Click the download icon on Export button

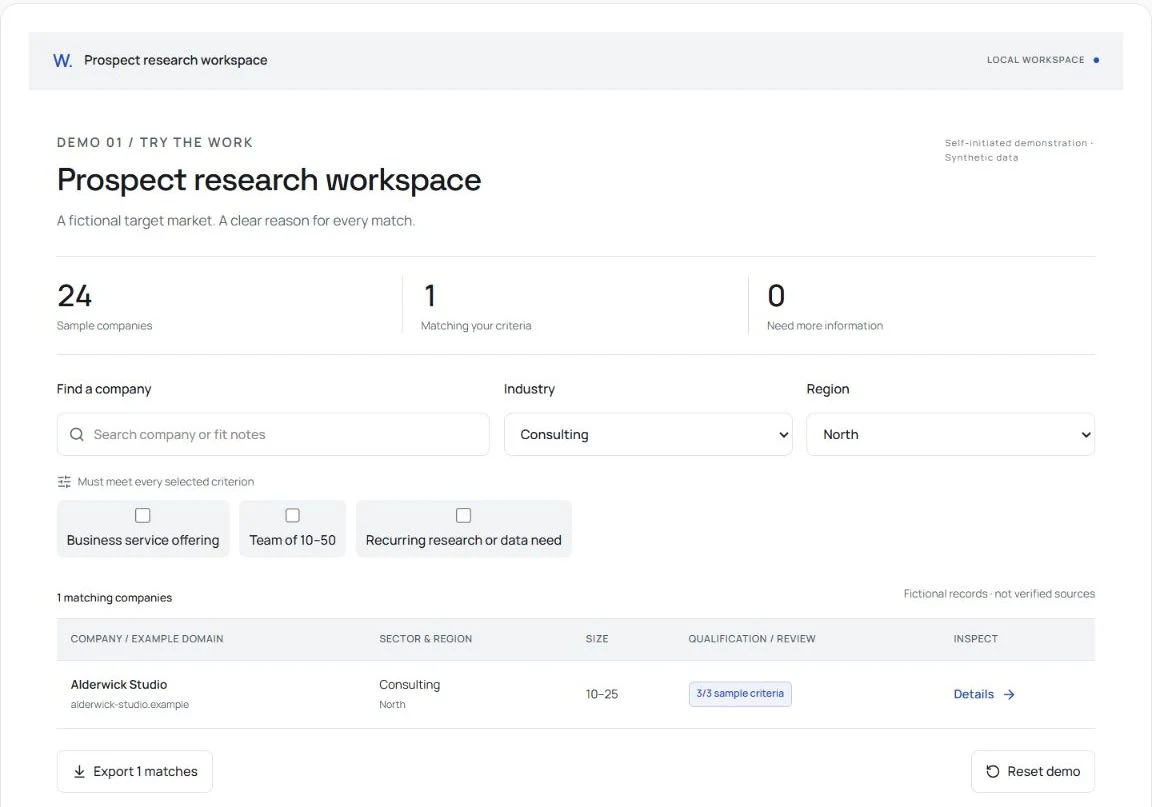[x=79, y=772]
